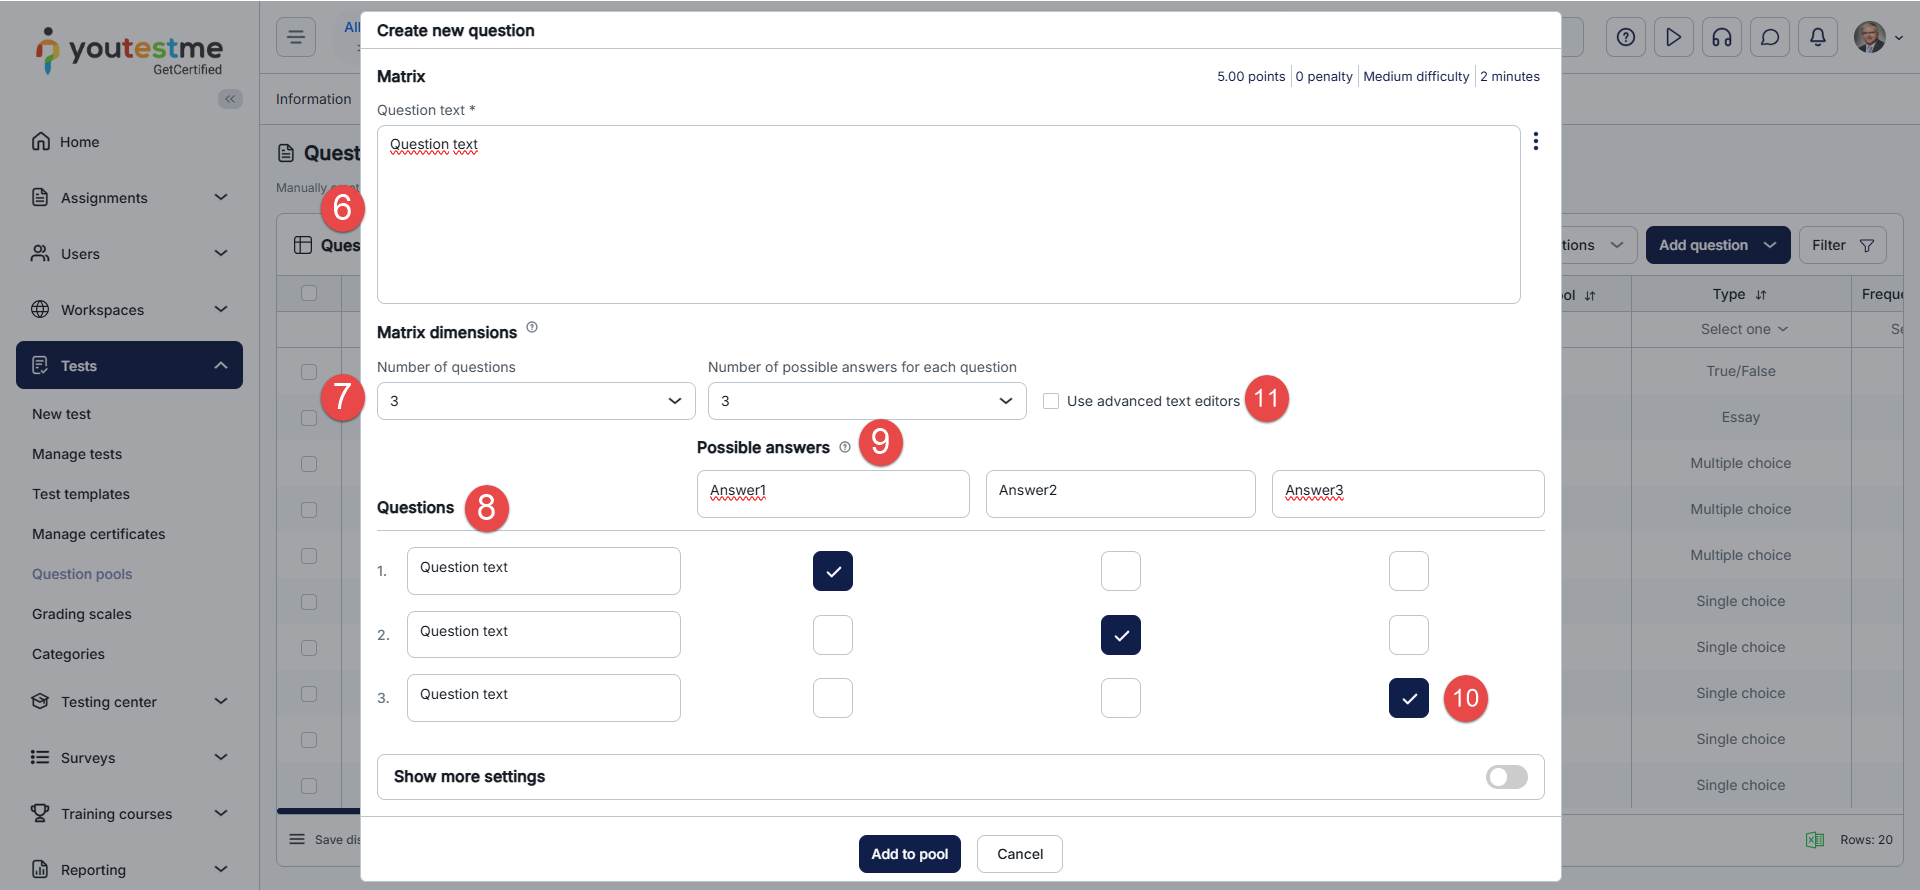
Task: Uncheck Answer1 checkbox for question 1
Action: [x=833, y=571]
